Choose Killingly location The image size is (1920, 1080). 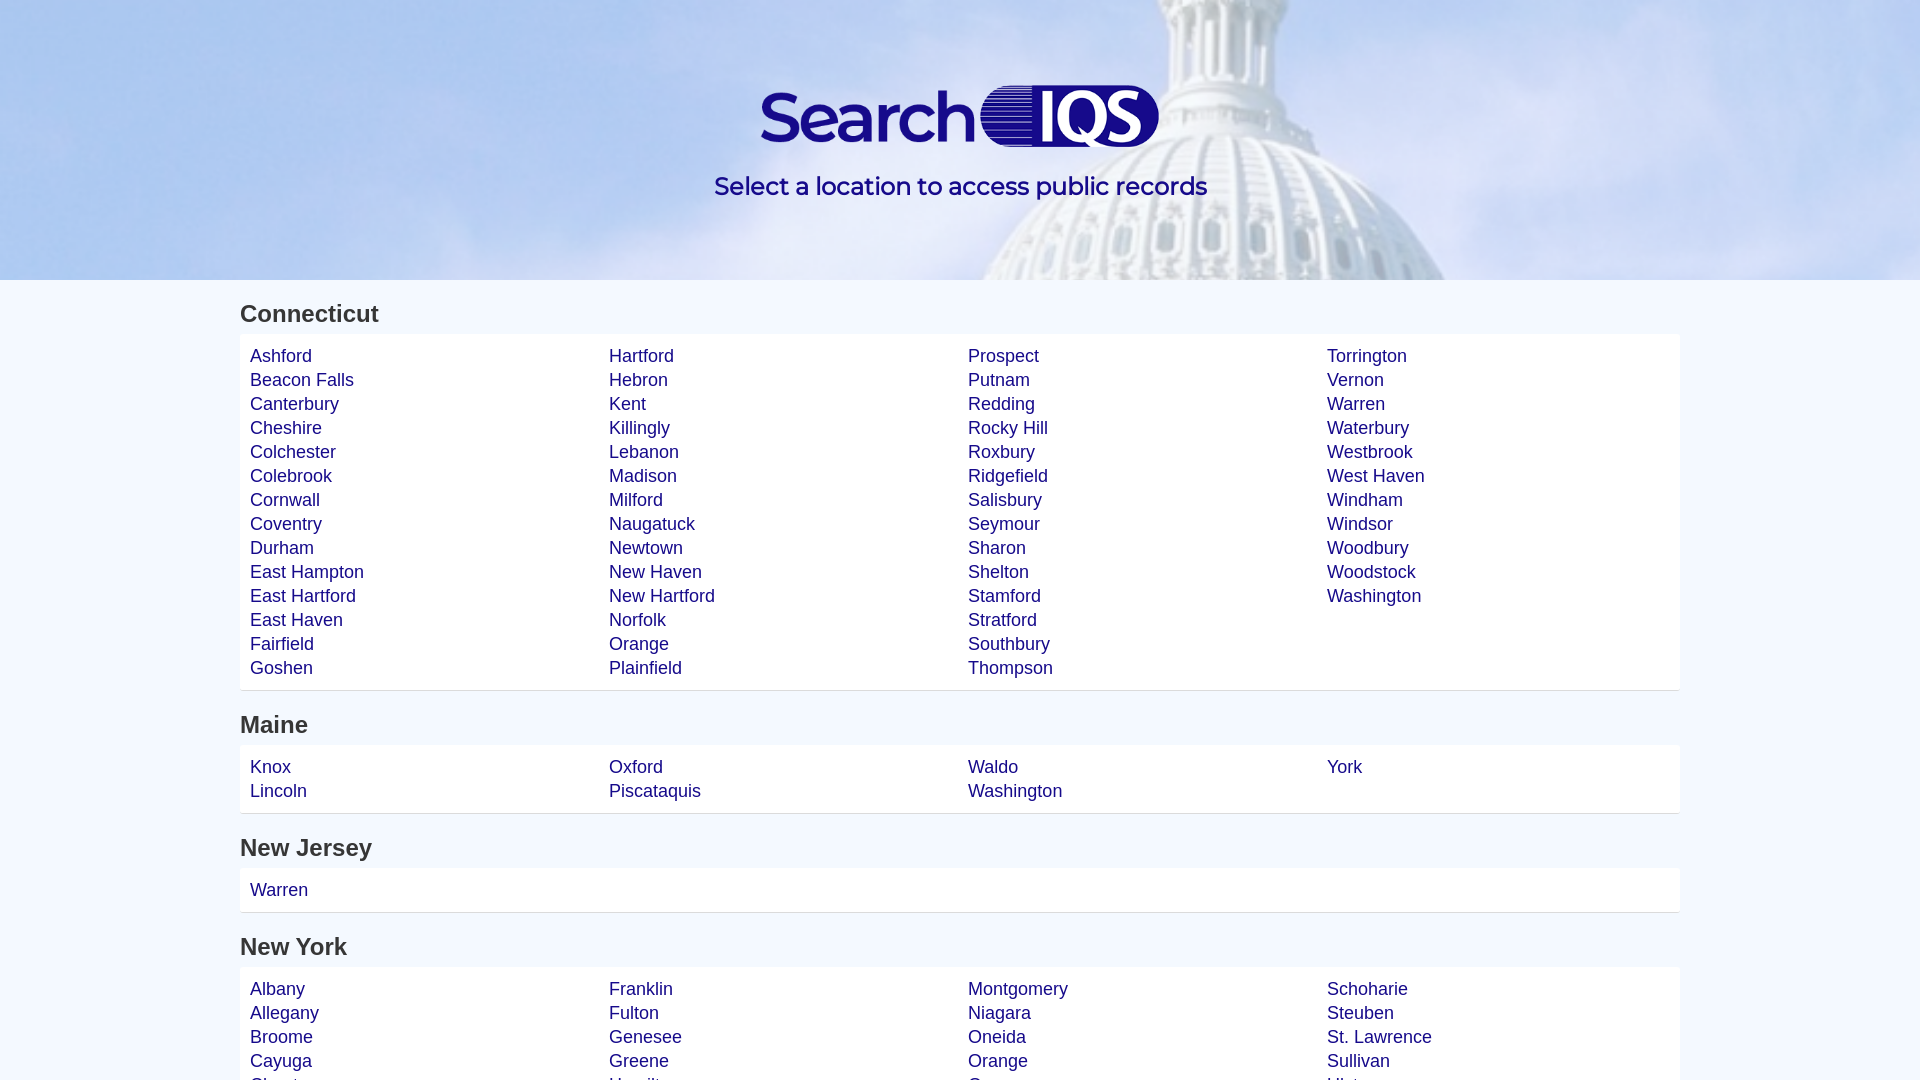(639, 428)
